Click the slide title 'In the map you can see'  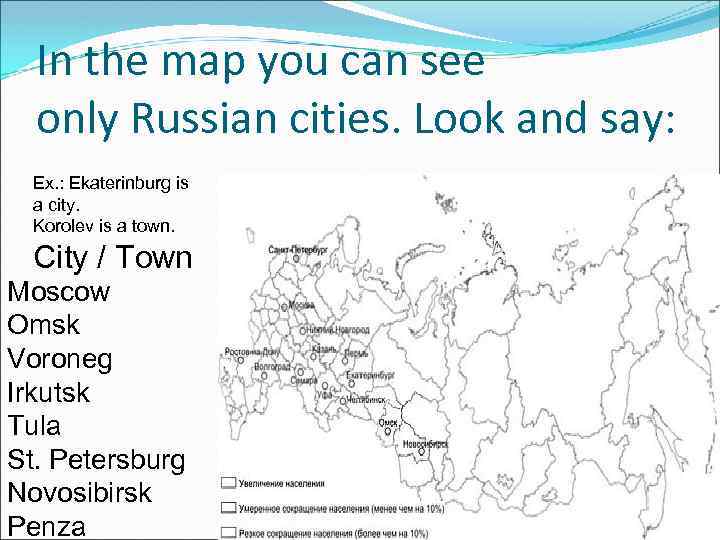[261, 61]
